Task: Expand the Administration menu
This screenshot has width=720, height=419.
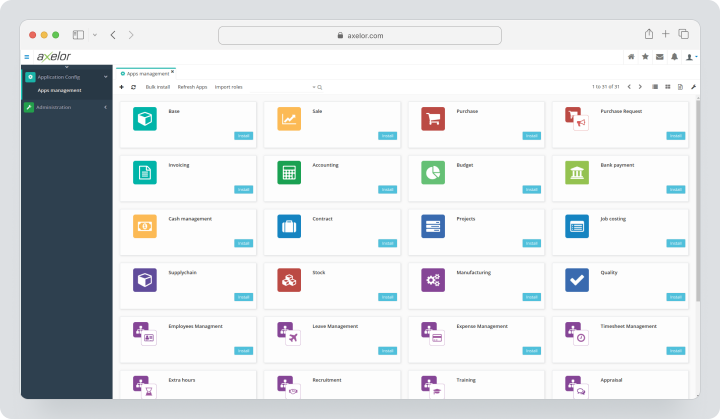Action: [106, 107]
